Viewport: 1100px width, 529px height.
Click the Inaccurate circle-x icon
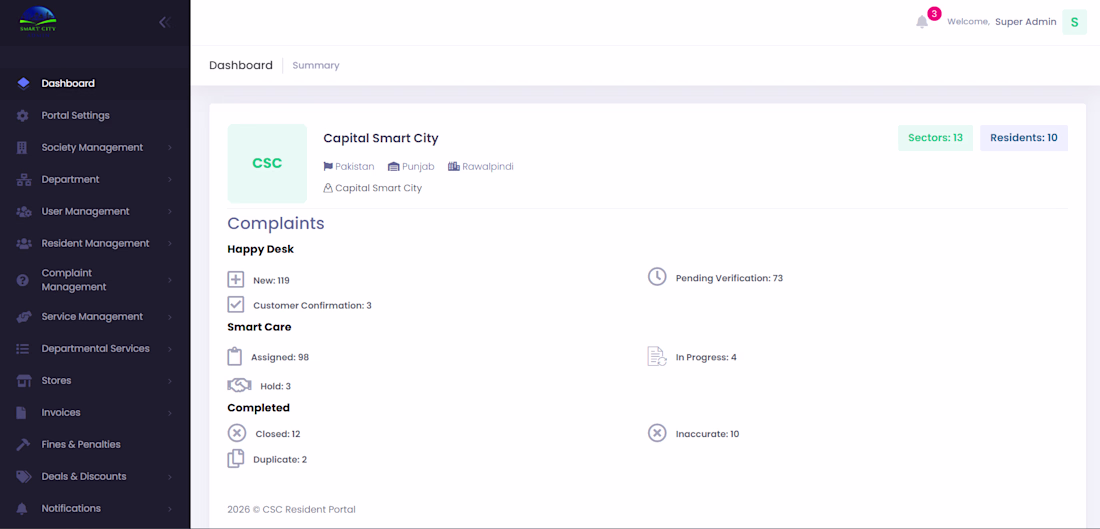657,433
